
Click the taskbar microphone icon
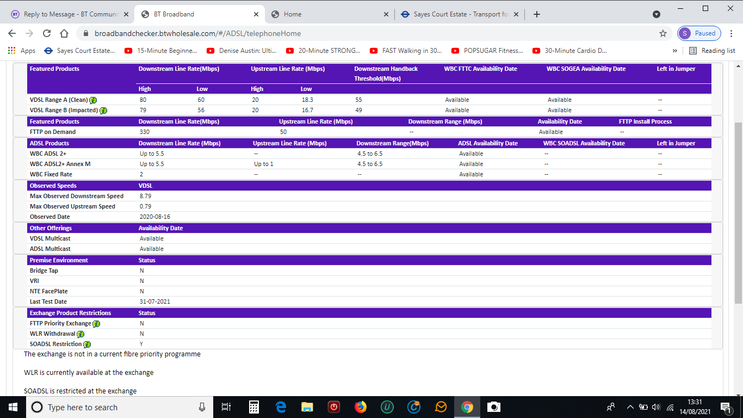202,407
